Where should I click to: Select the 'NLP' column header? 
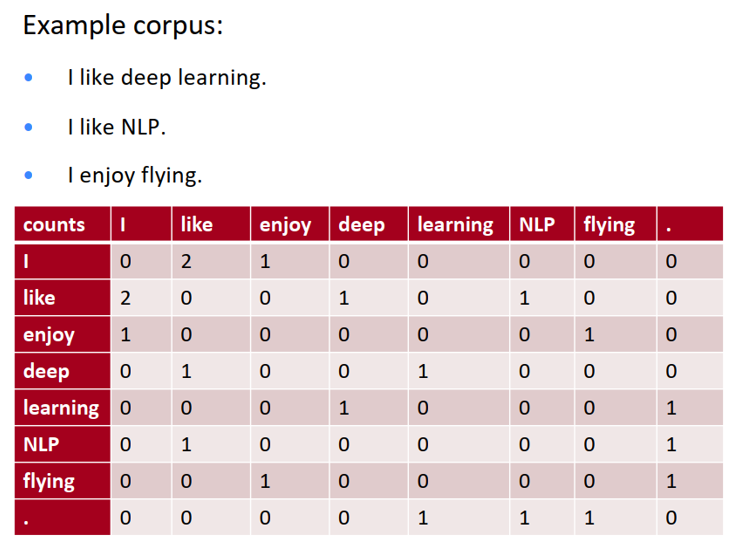[x=537, y=225]
